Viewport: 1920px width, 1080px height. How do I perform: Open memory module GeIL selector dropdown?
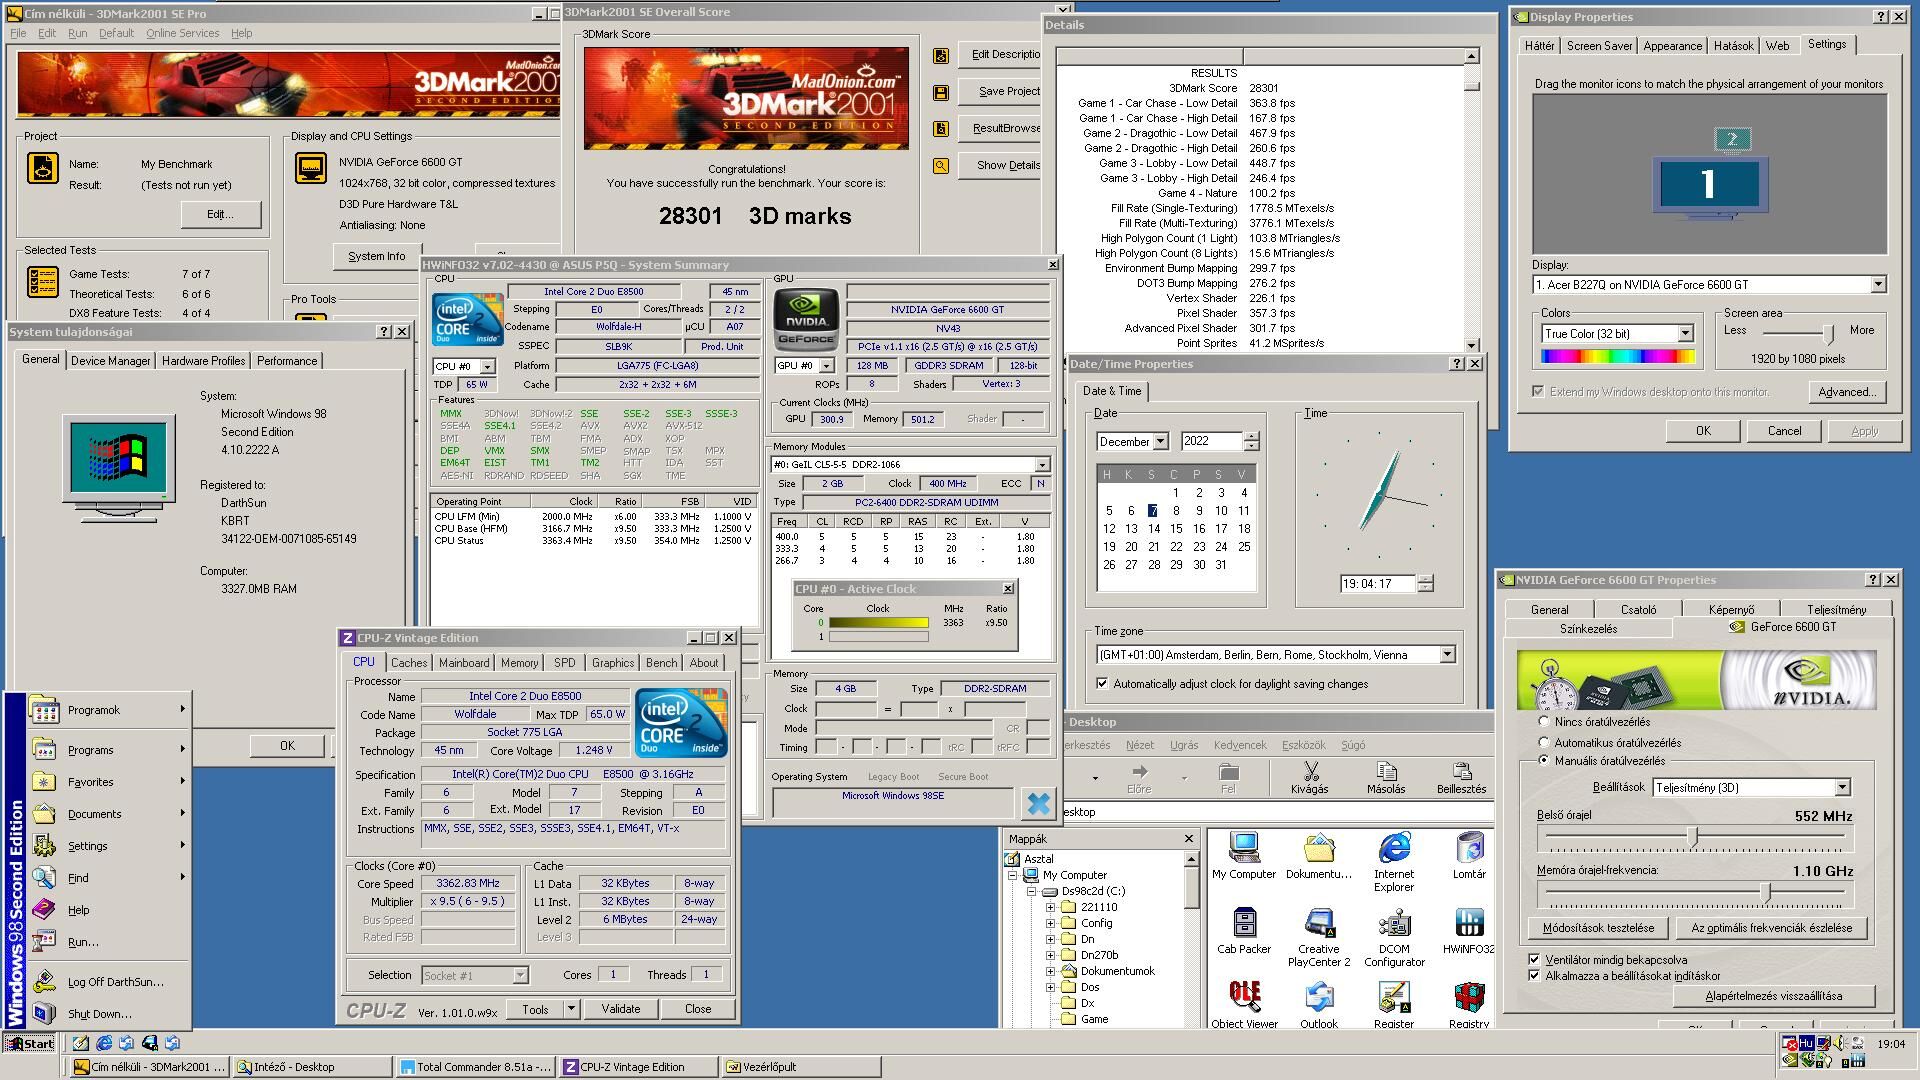[x=1042, y=465]
